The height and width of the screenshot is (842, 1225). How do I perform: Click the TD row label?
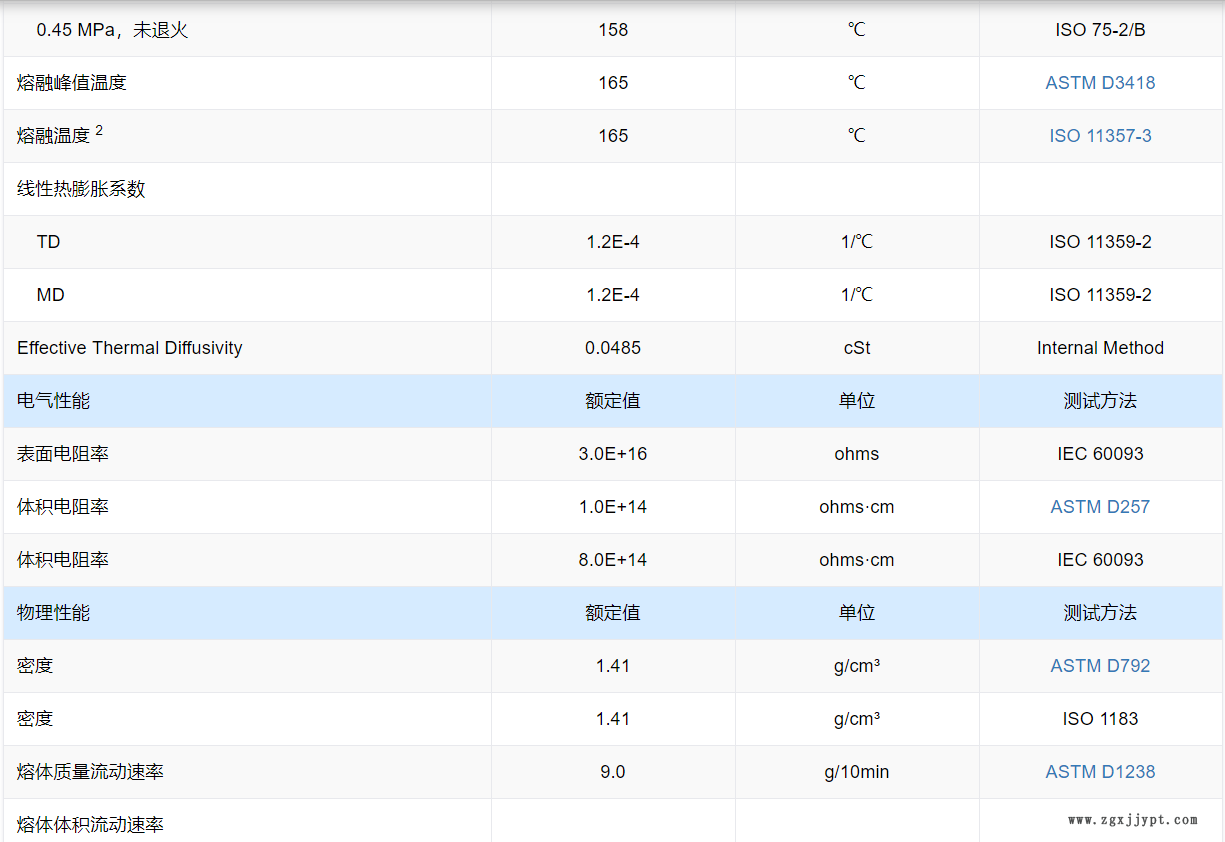48,242
